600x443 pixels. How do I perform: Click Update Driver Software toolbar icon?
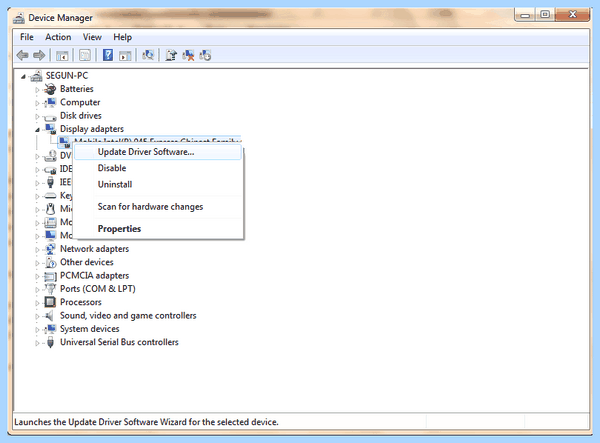click(x=171, y=55)
